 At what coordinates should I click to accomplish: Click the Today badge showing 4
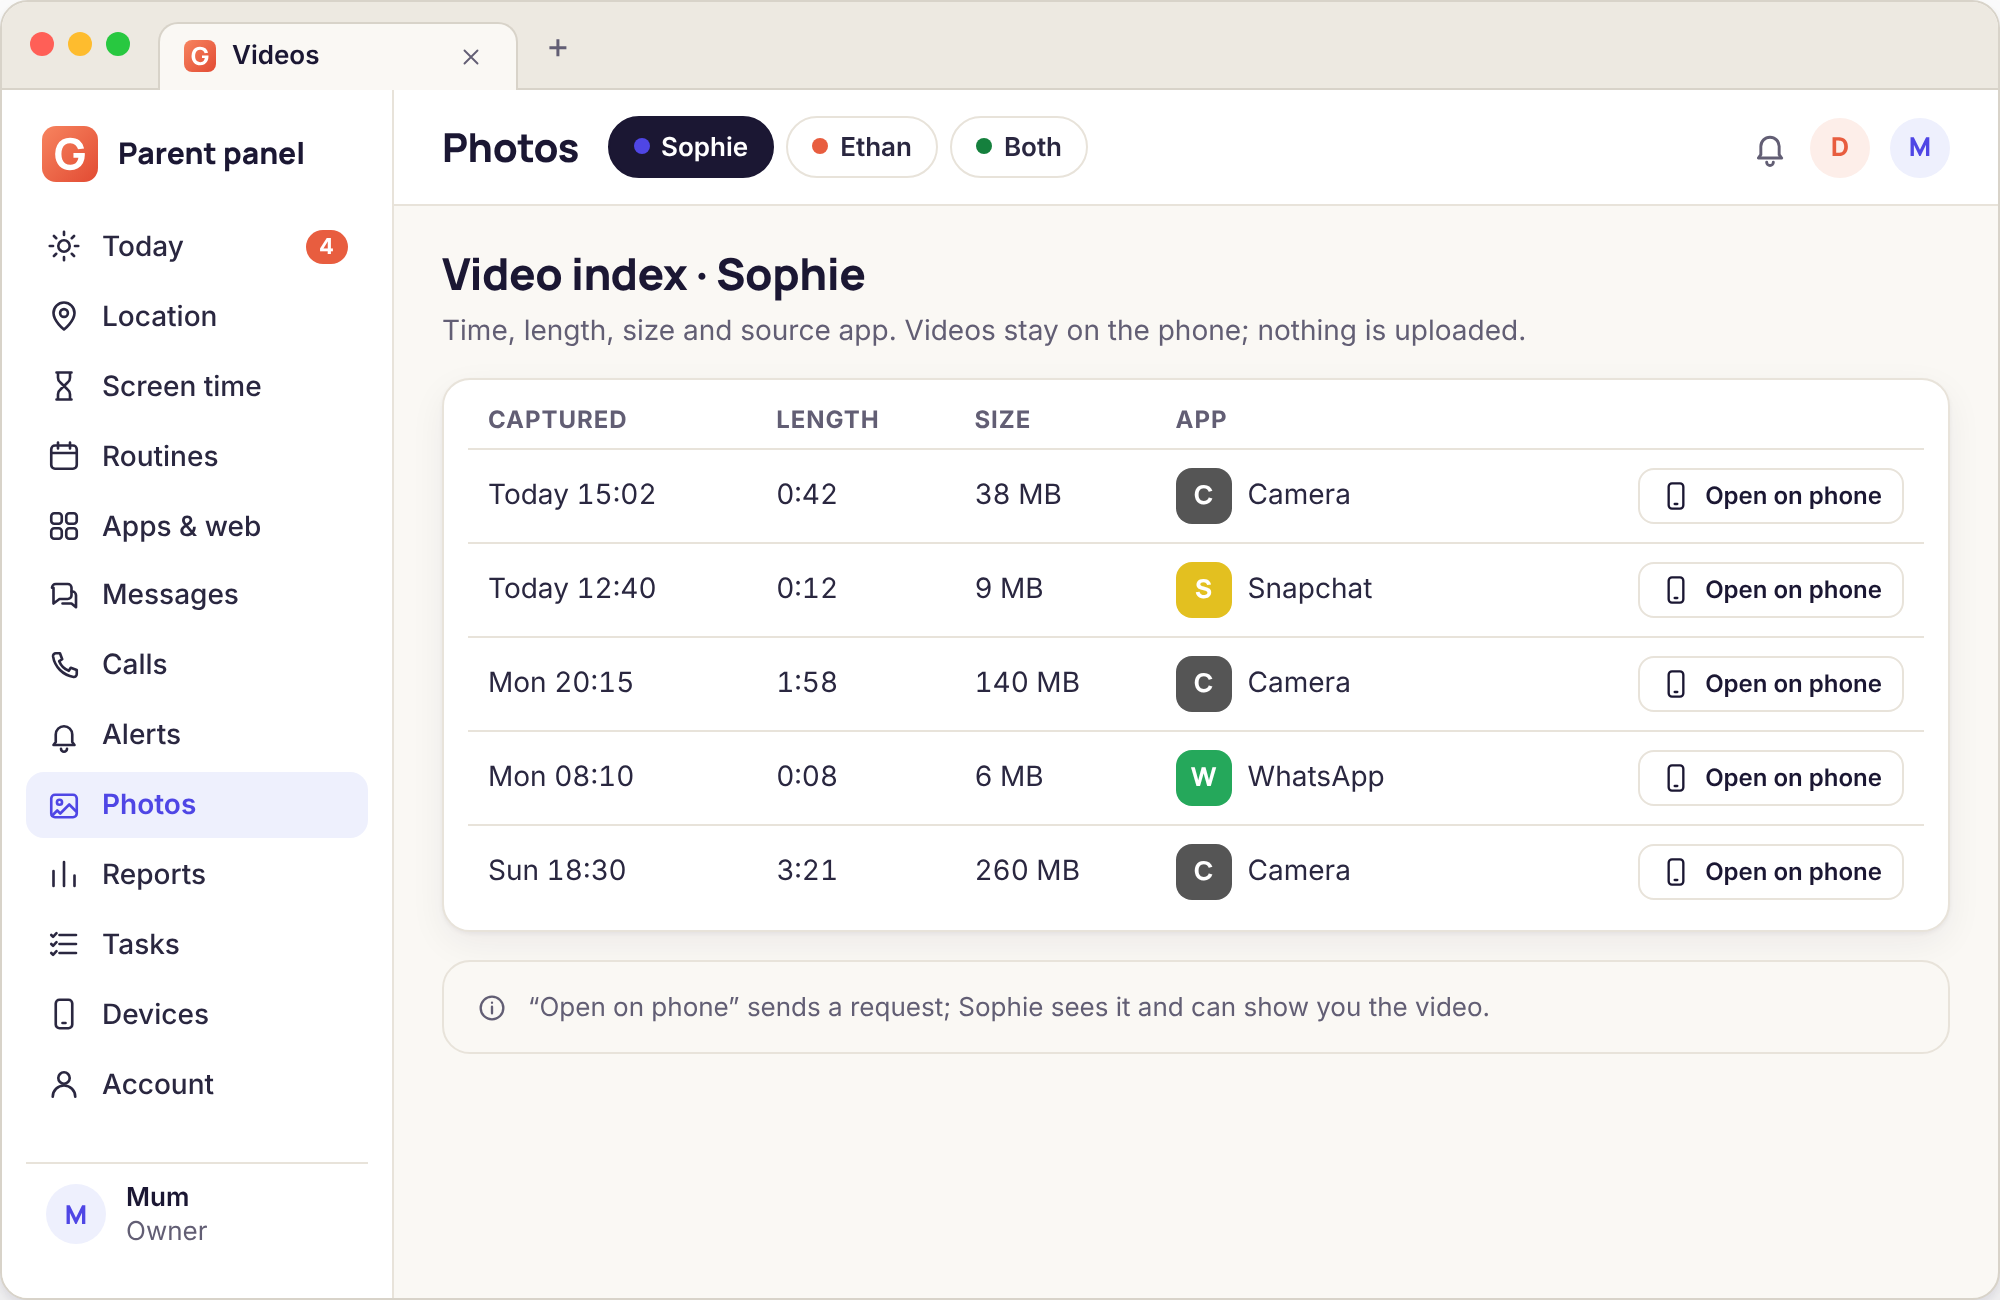(x=326, y=247)
